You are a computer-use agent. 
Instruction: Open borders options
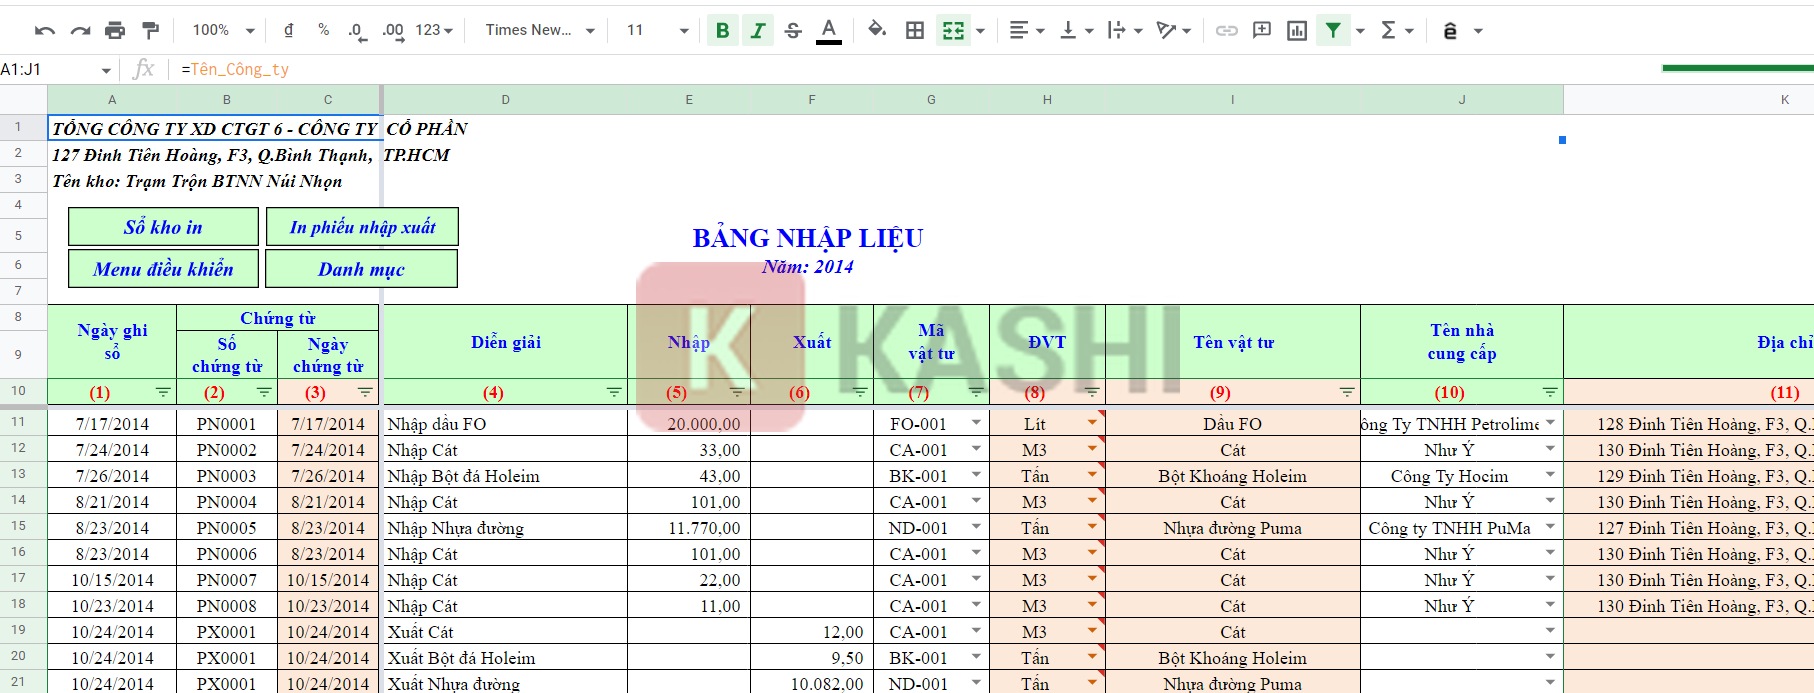tap(915, 30)
